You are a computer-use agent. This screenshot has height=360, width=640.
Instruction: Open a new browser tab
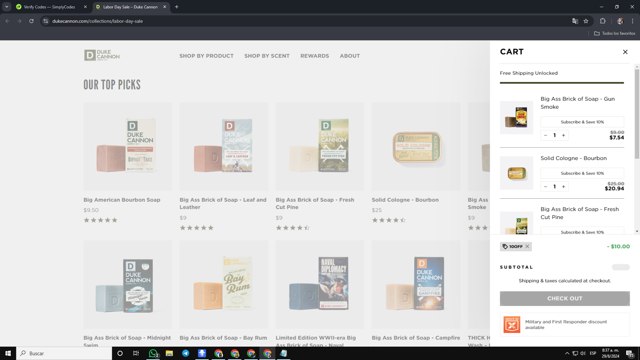[176, 7]
